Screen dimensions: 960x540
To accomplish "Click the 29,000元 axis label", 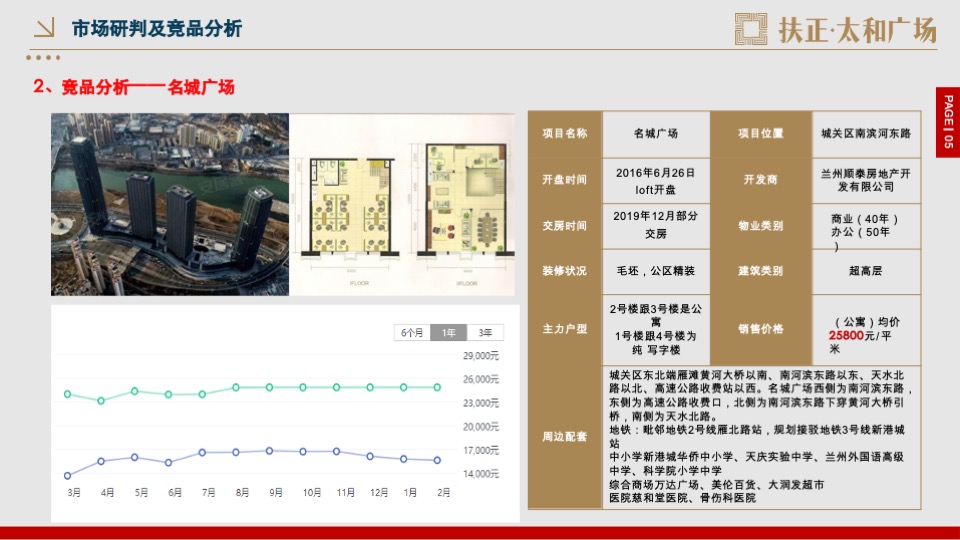I will coord(481,356).
